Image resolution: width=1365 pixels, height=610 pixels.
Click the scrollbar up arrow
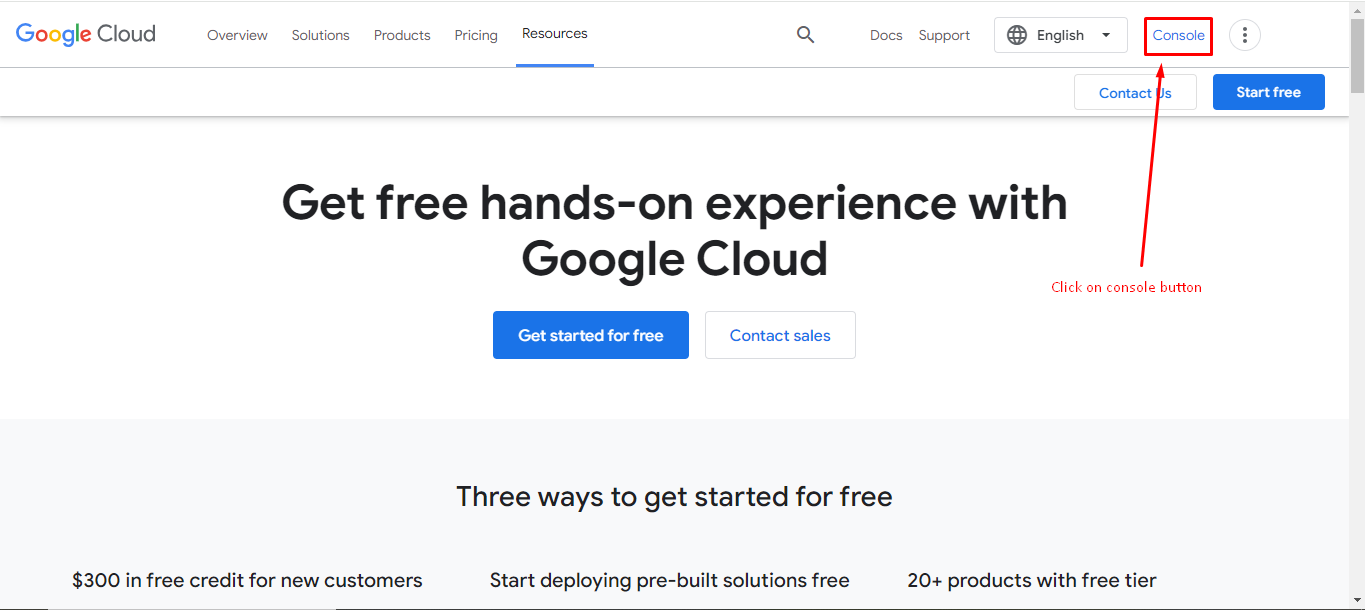[1357, 8]
